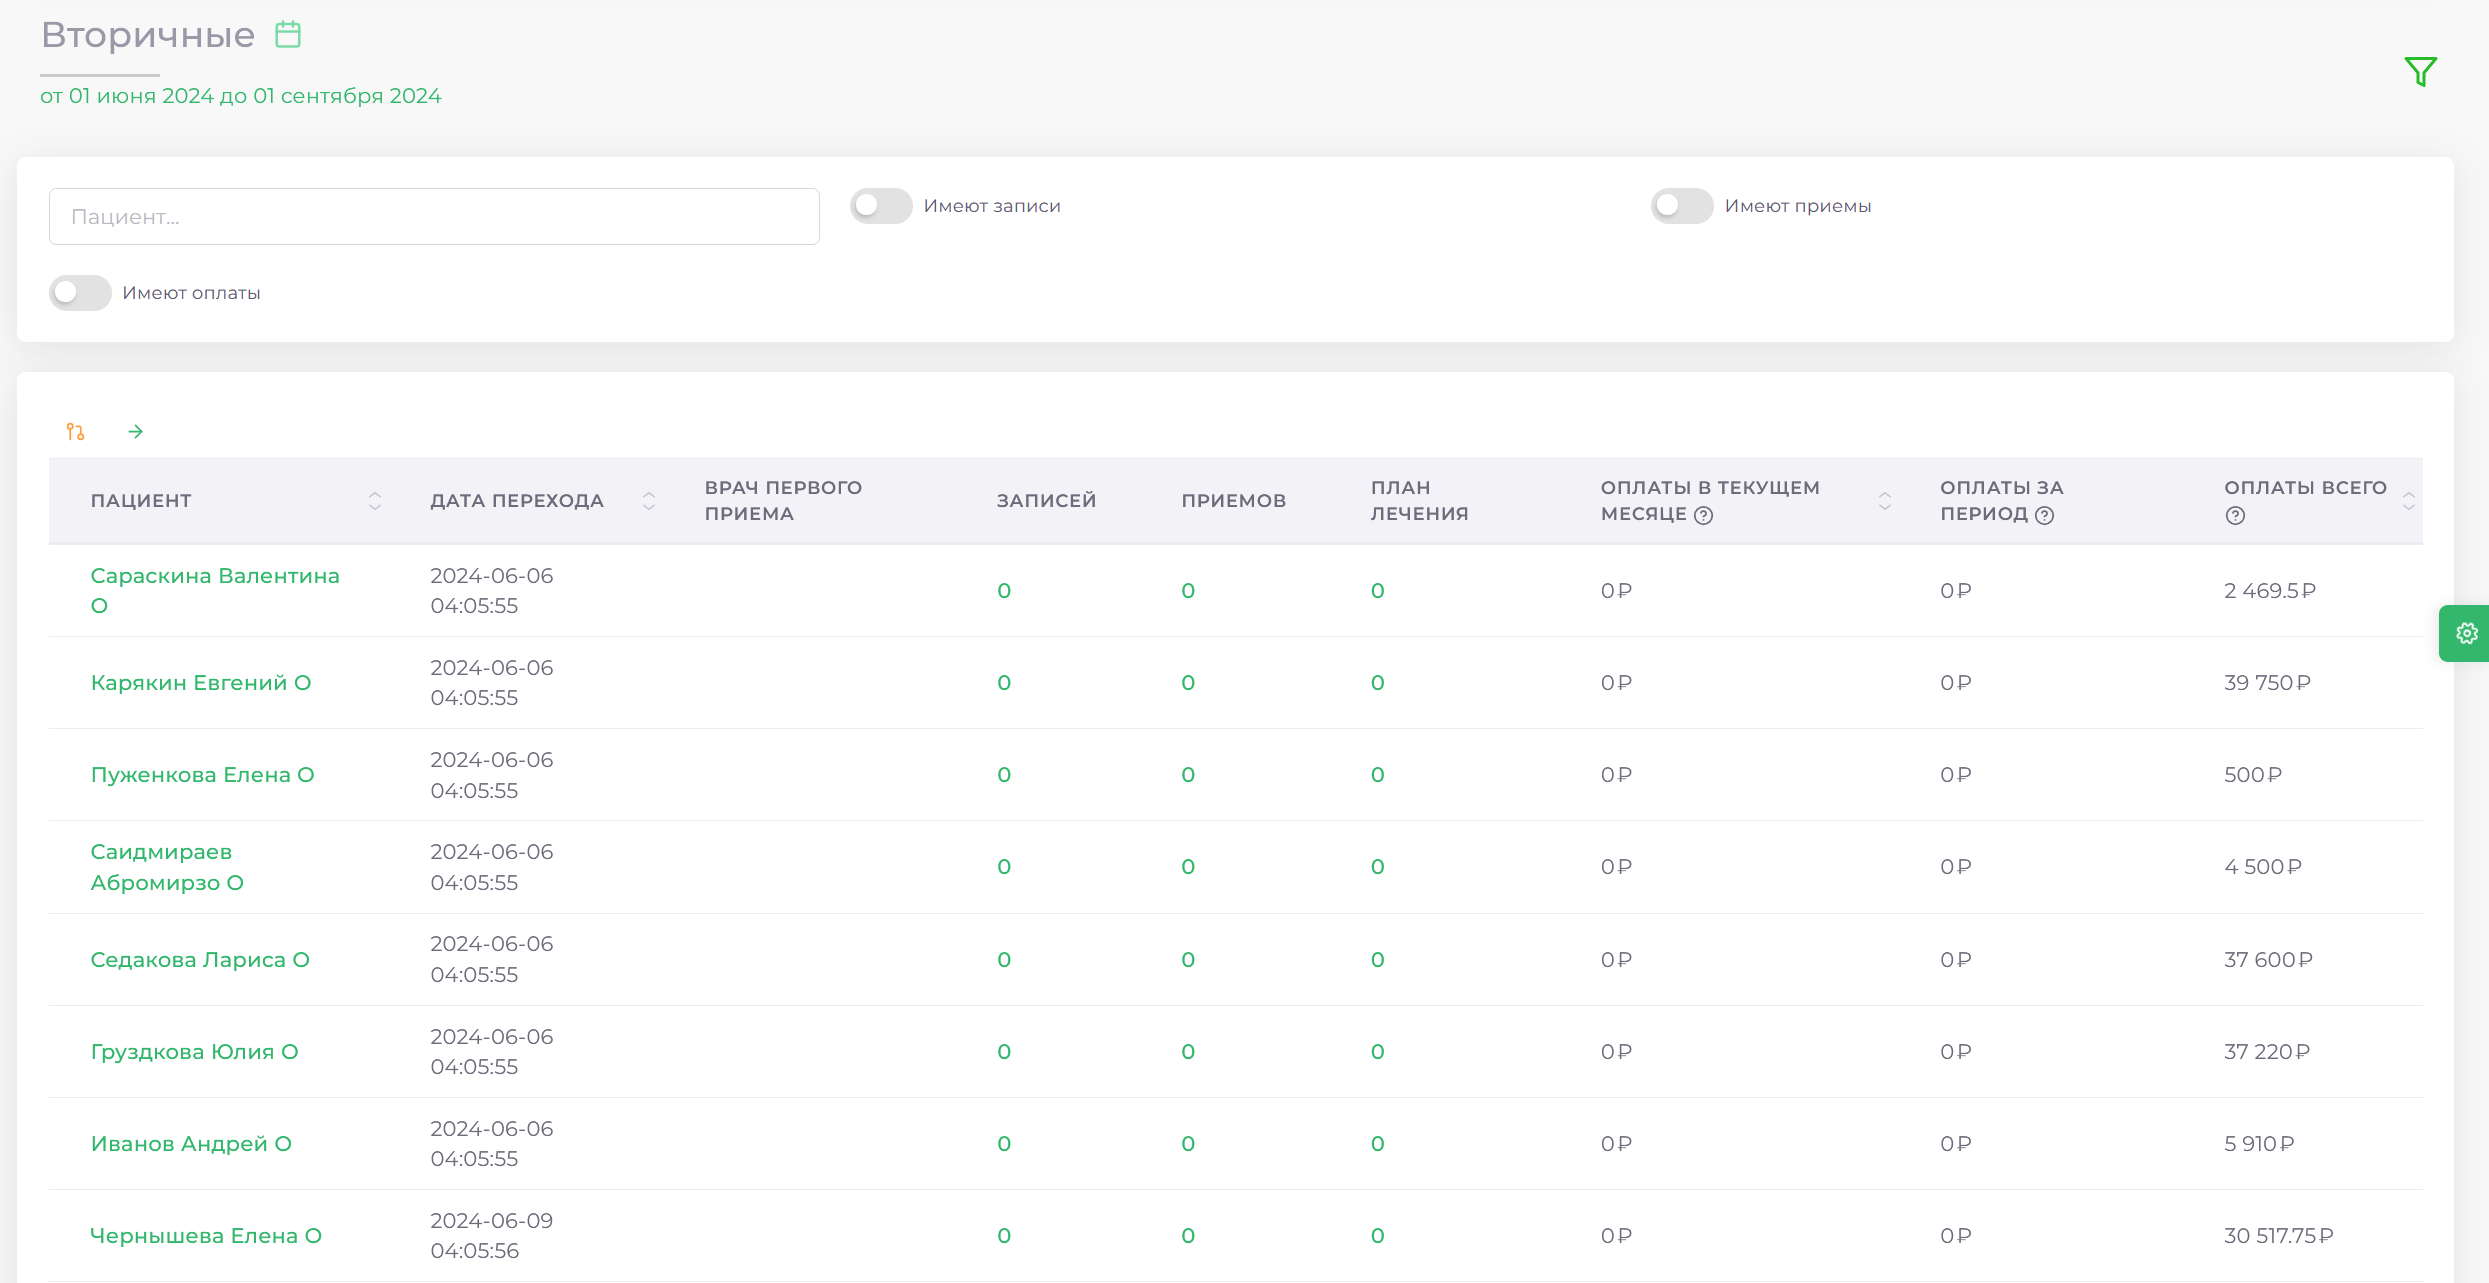Sort table by Пациент column arrows
The width and height of the screenshot is (2489, 1283).
click(x=375, y=501)
